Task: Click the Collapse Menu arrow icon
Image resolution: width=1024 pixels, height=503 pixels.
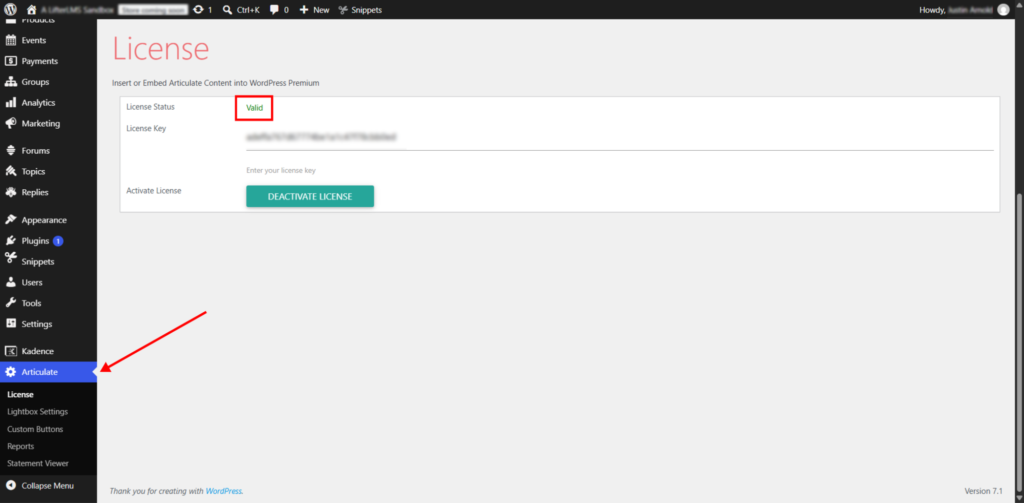Action: (10, 485)
